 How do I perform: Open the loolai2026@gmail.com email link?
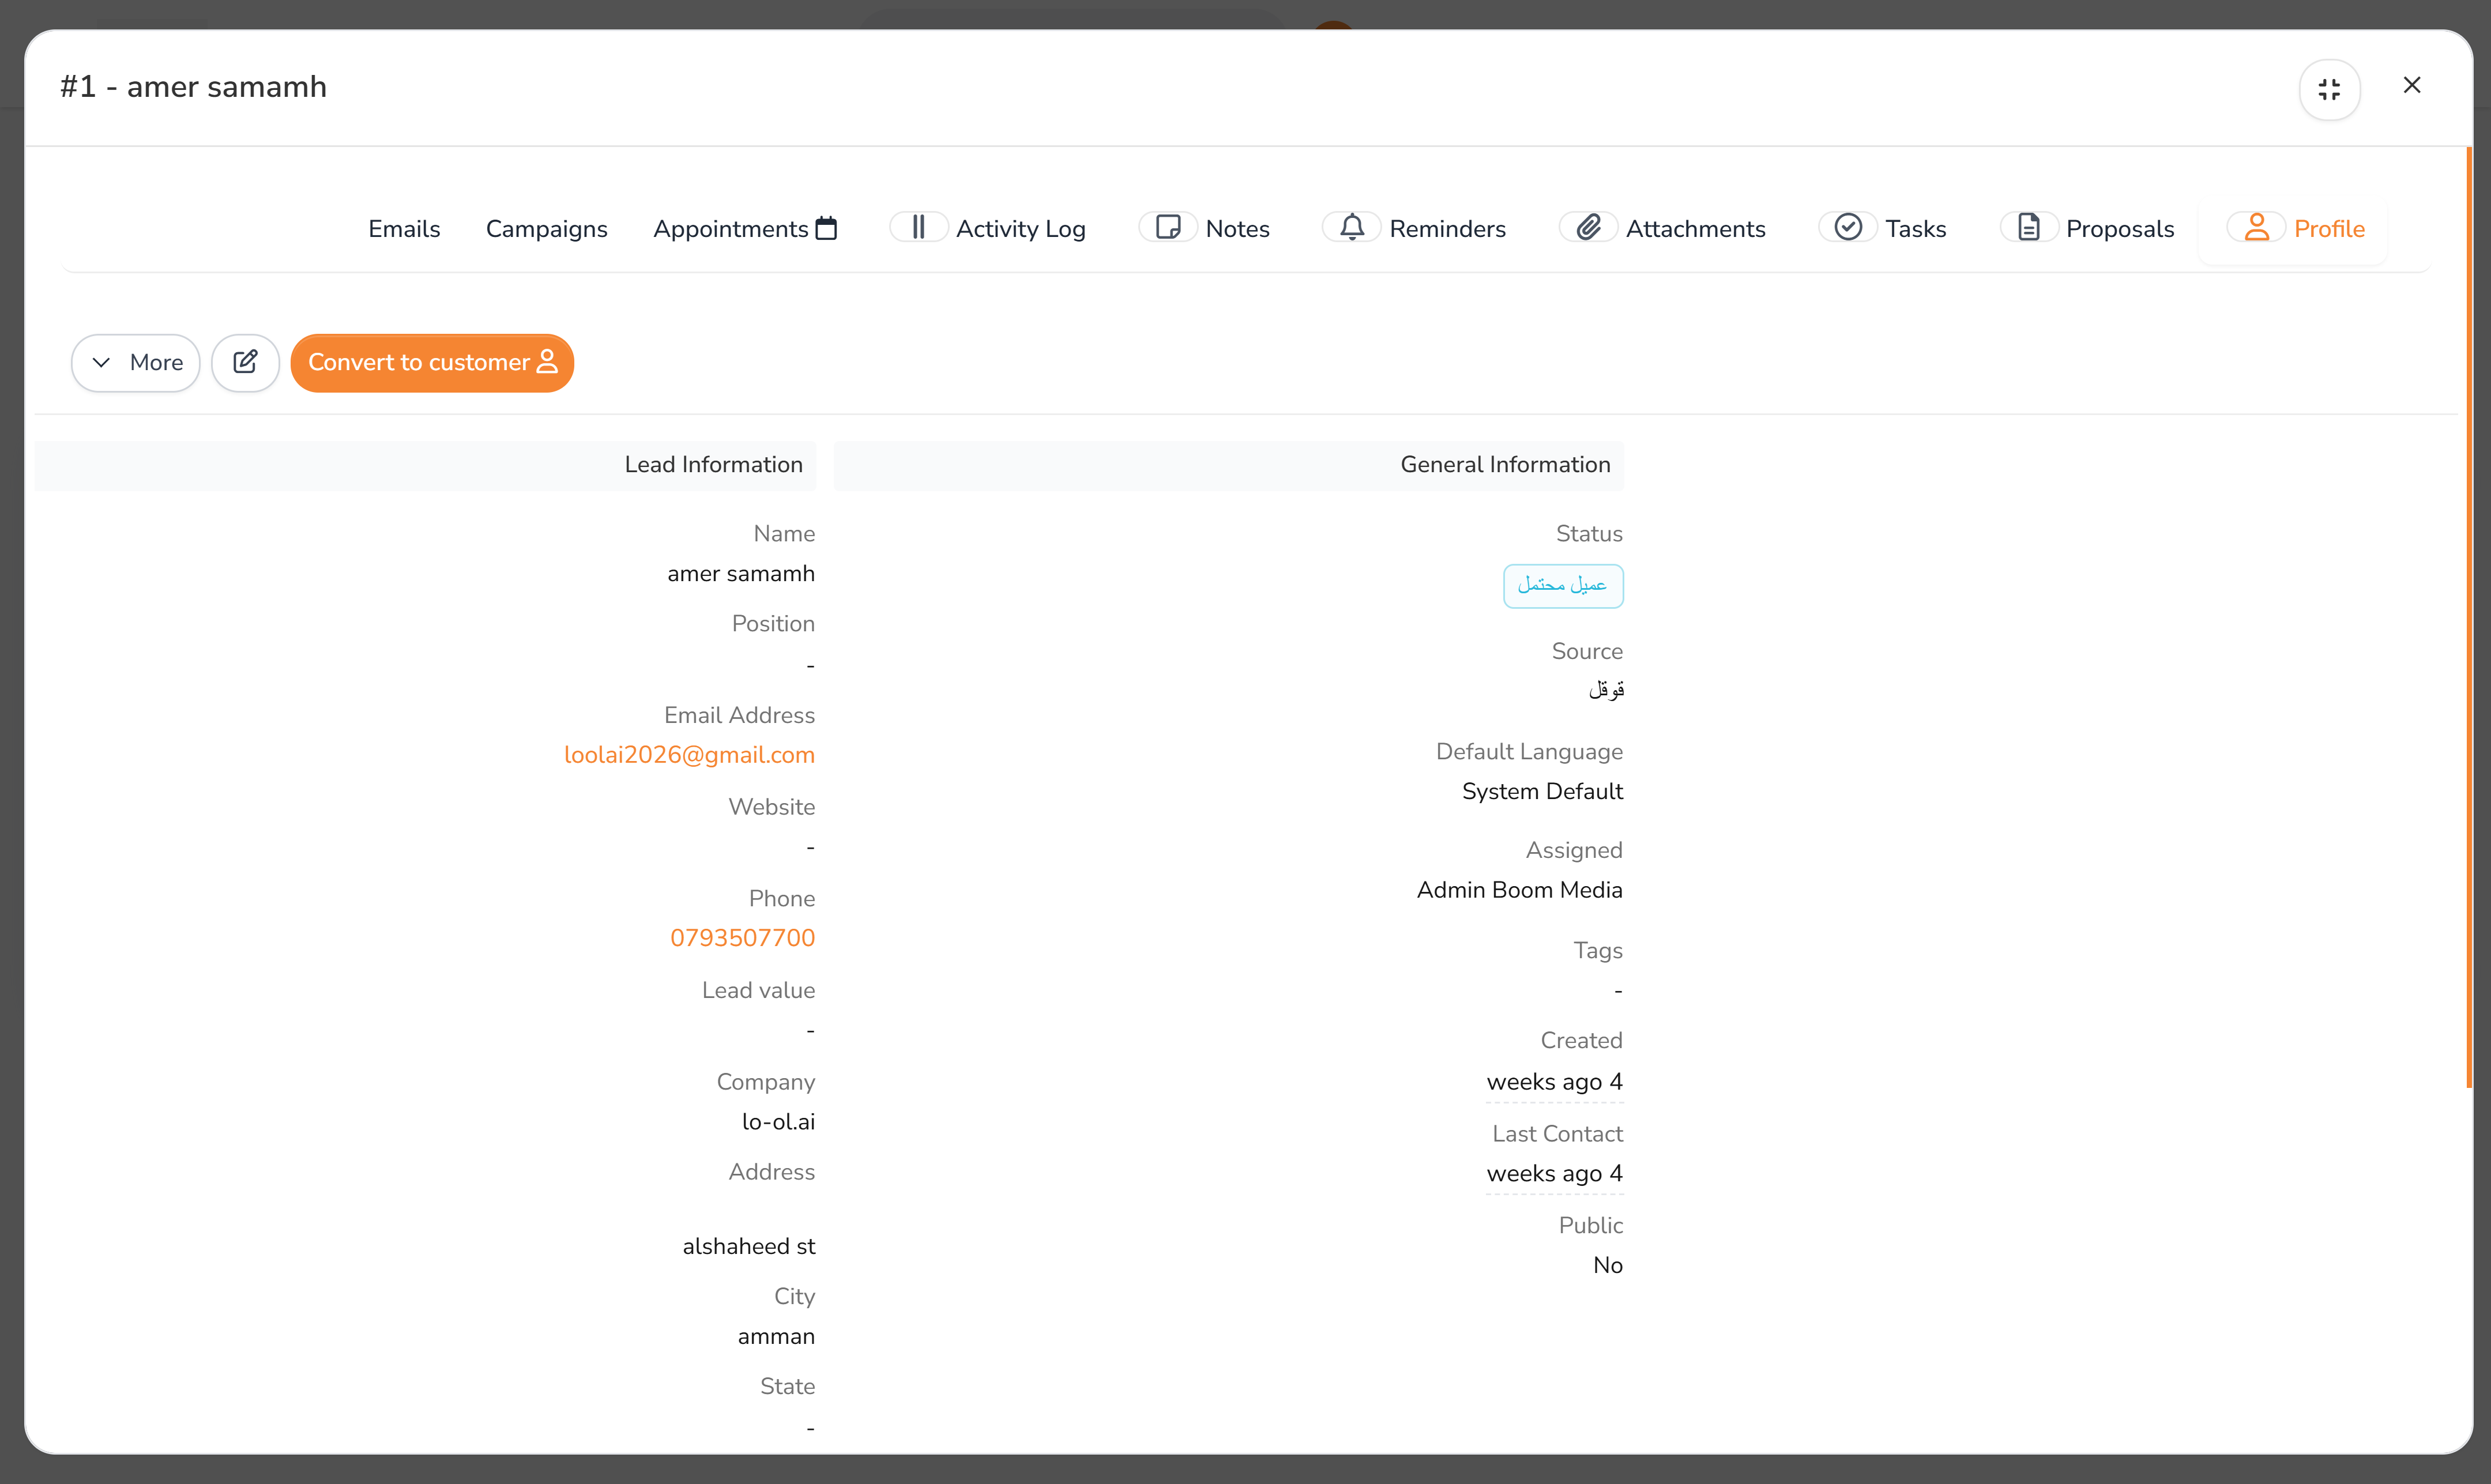690,755
